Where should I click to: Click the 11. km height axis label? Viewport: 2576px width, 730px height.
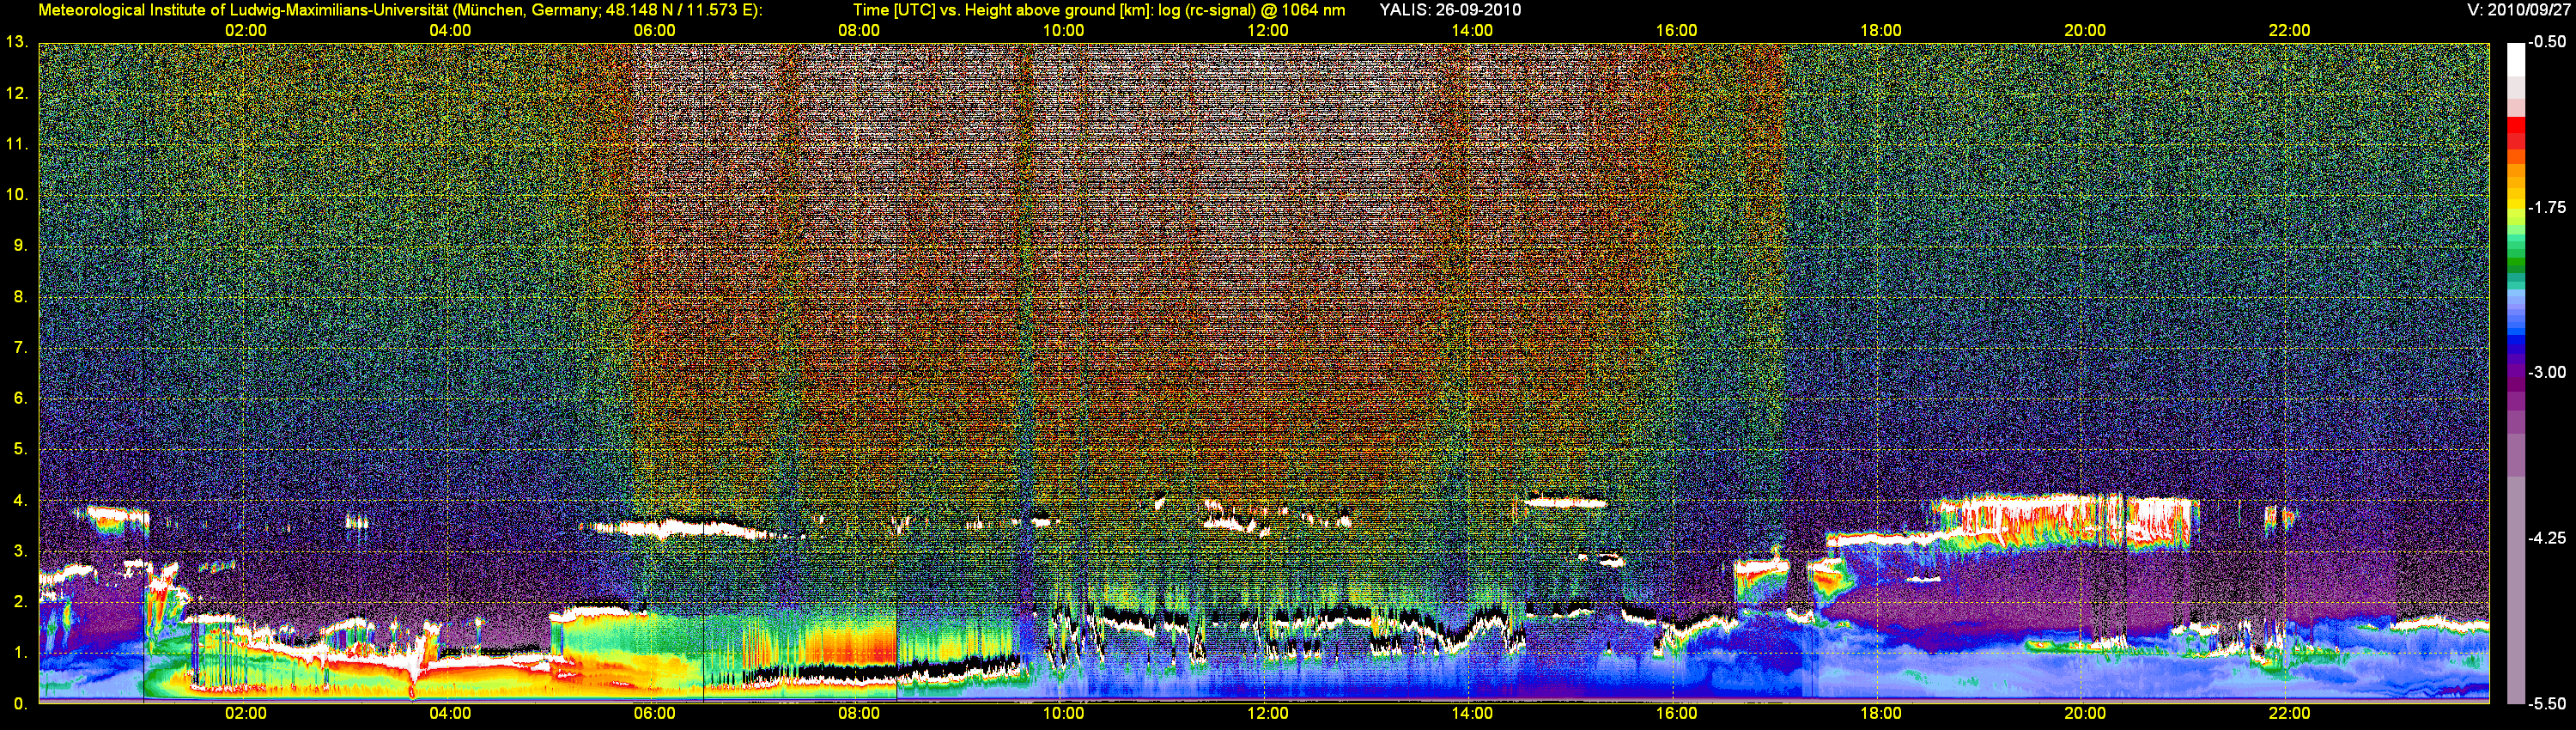17,144
